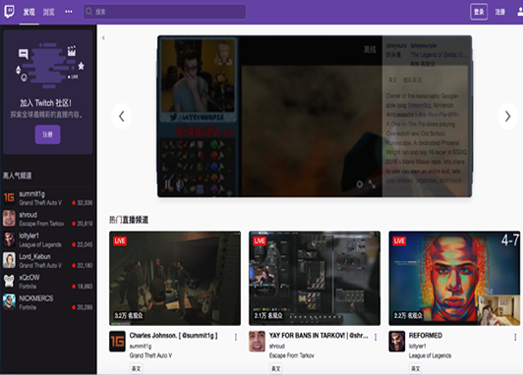The height and width of the screenshot is (375, 523).
Task: Click the REFORMED stream title
Action: (x=426, y=335)
